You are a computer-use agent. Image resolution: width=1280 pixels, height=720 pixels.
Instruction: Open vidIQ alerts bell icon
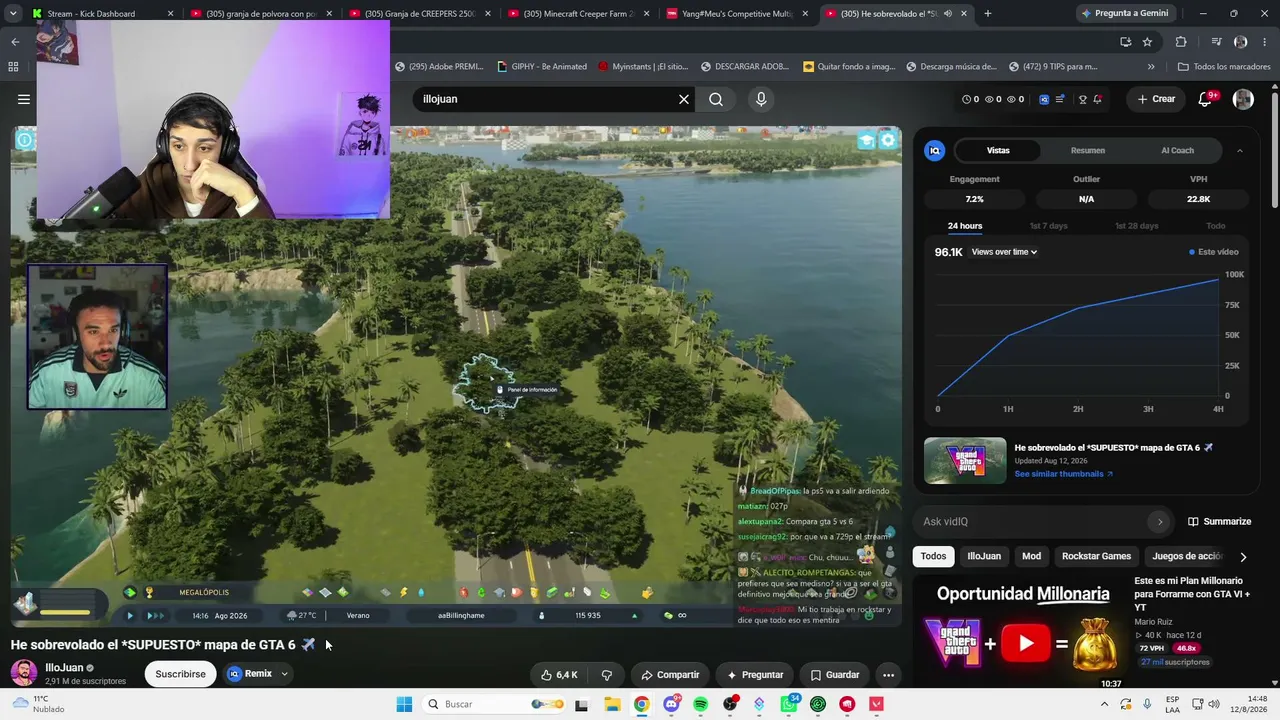[1098, 99]
